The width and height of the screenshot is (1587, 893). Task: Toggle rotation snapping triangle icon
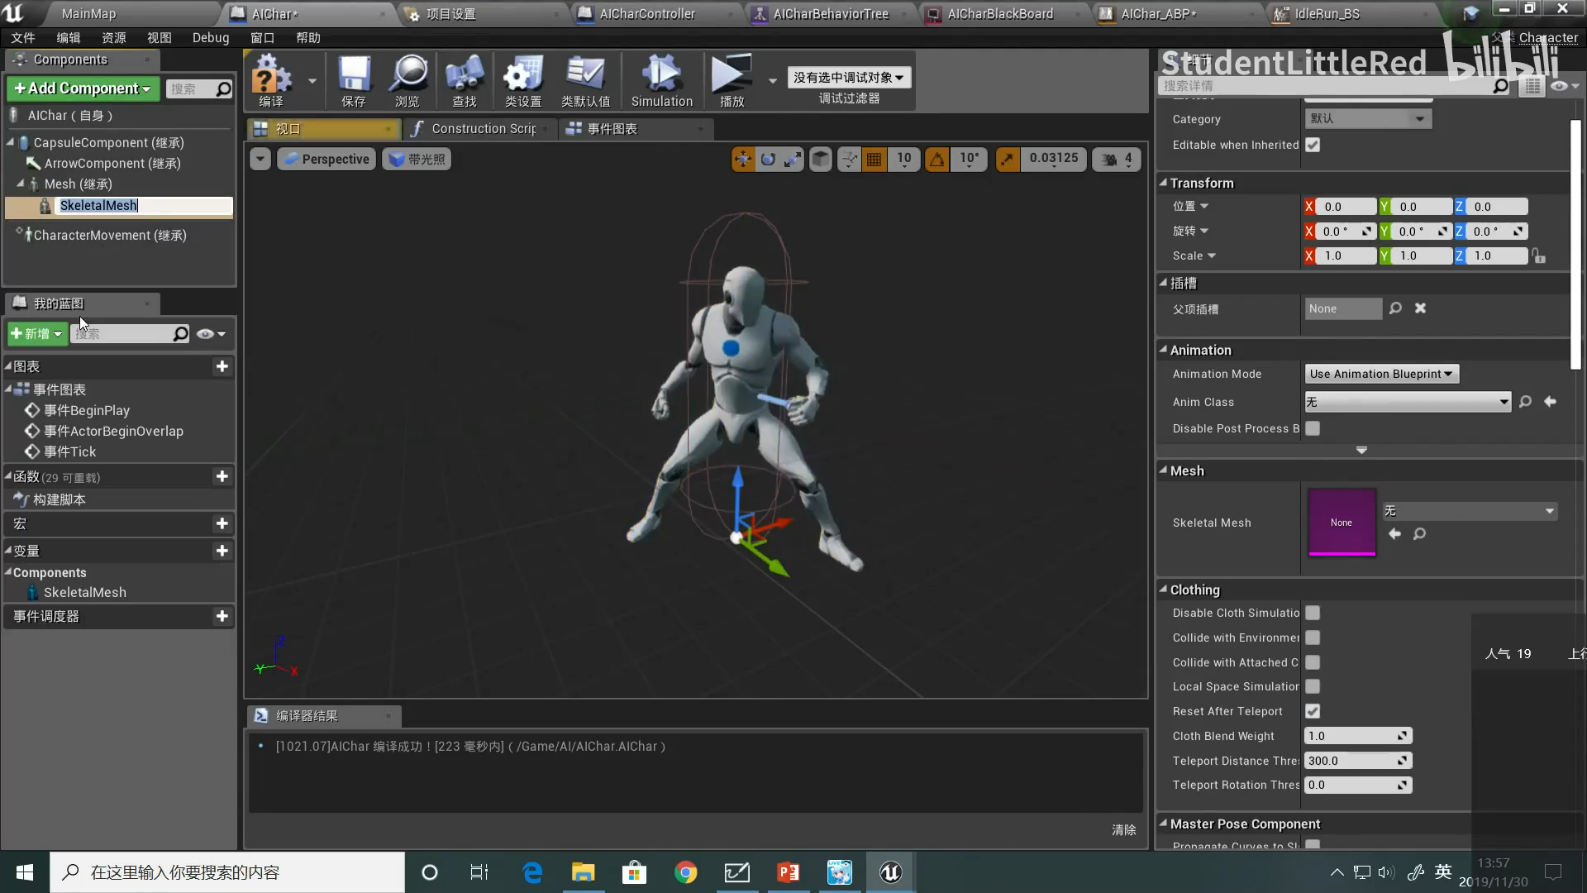coord(937,159)
